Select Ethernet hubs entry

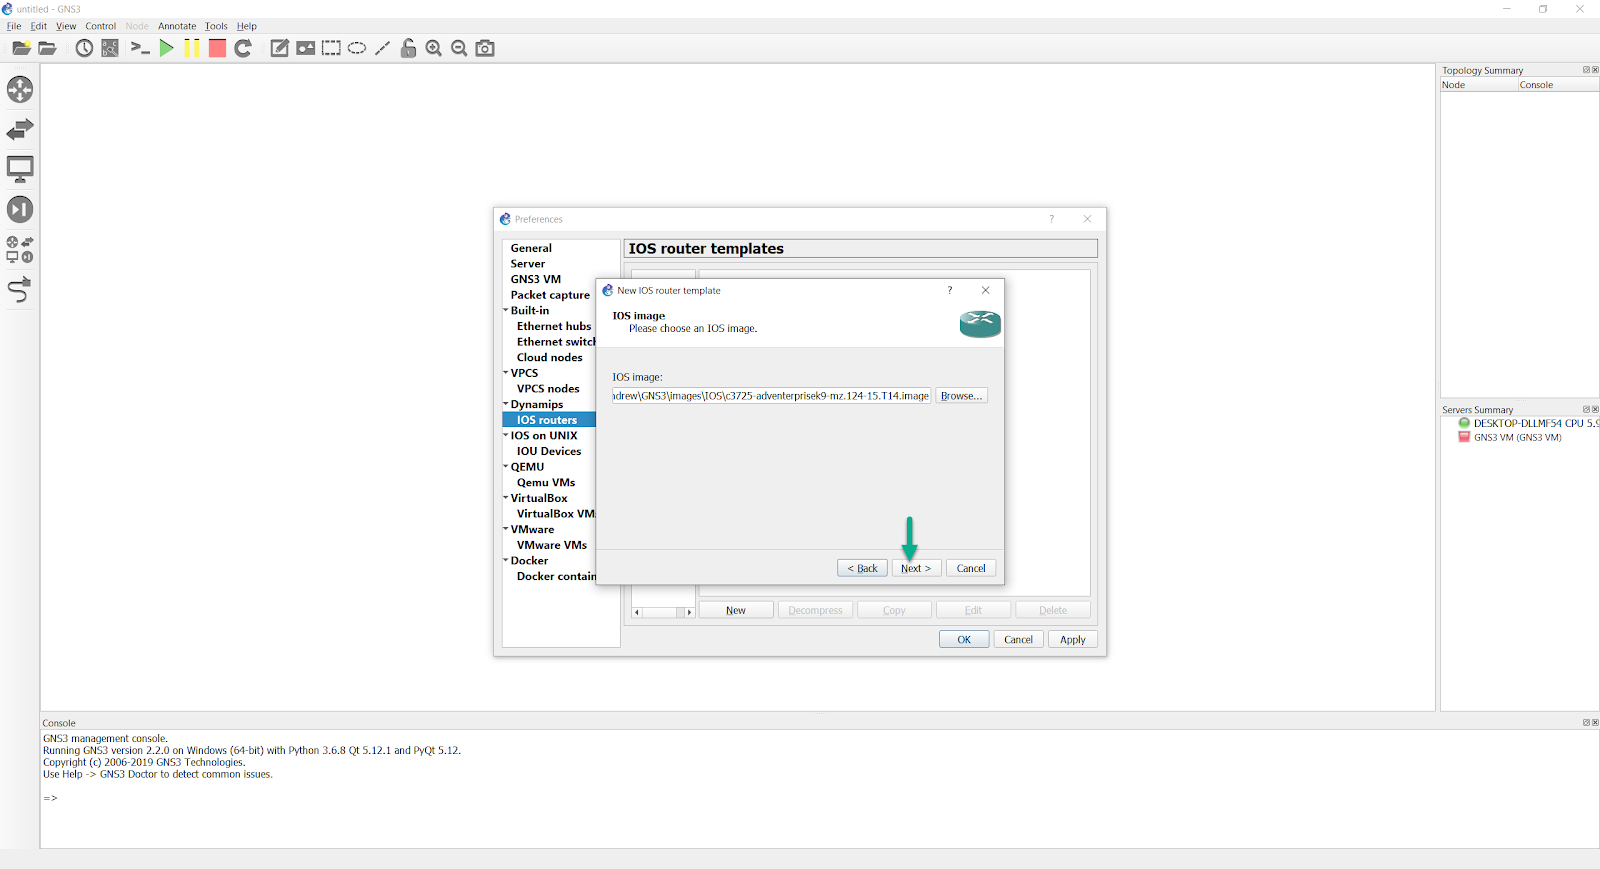(x=554, y=326)
